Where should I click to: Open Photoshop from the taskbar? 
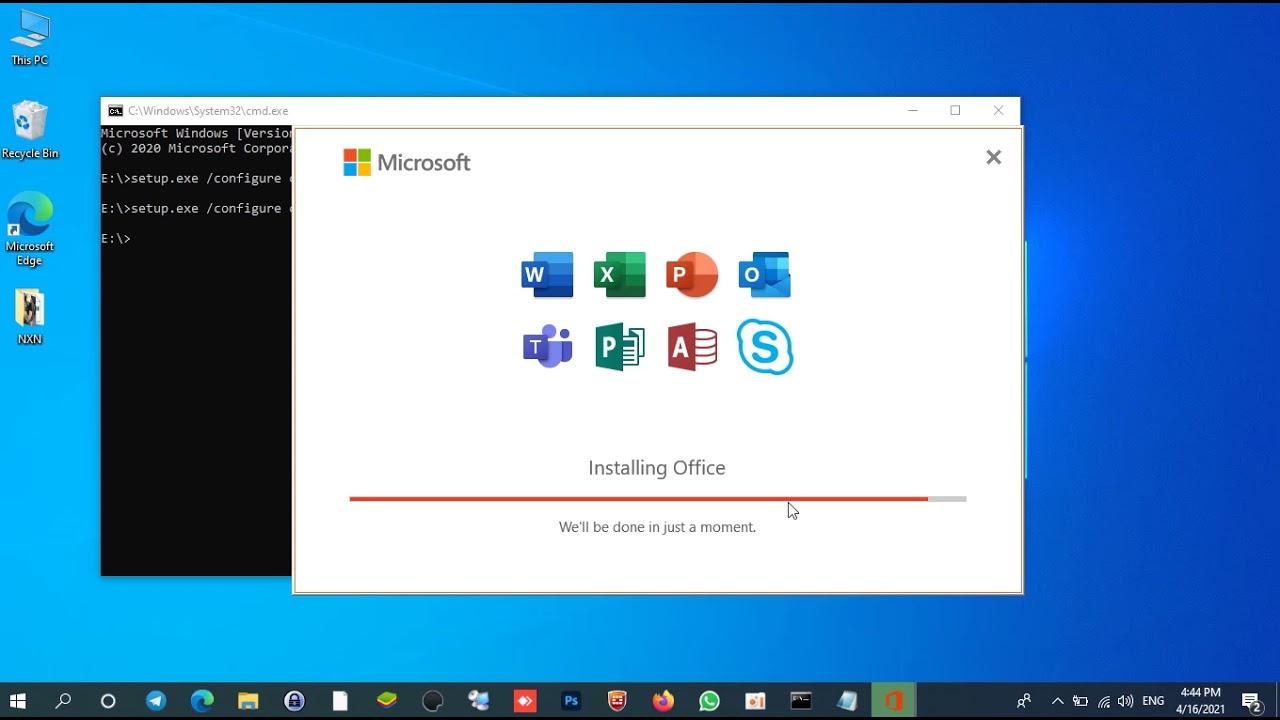tap(571, 701)
